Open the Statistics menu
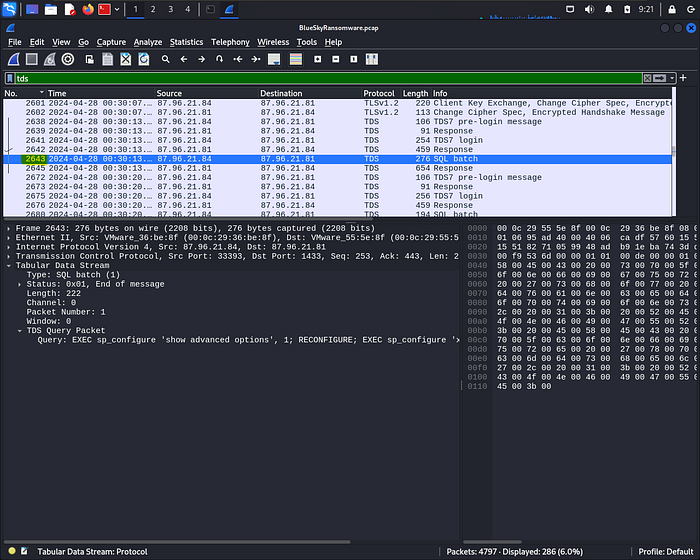Screen dimensions: 700x560 (x=186, y=42)
